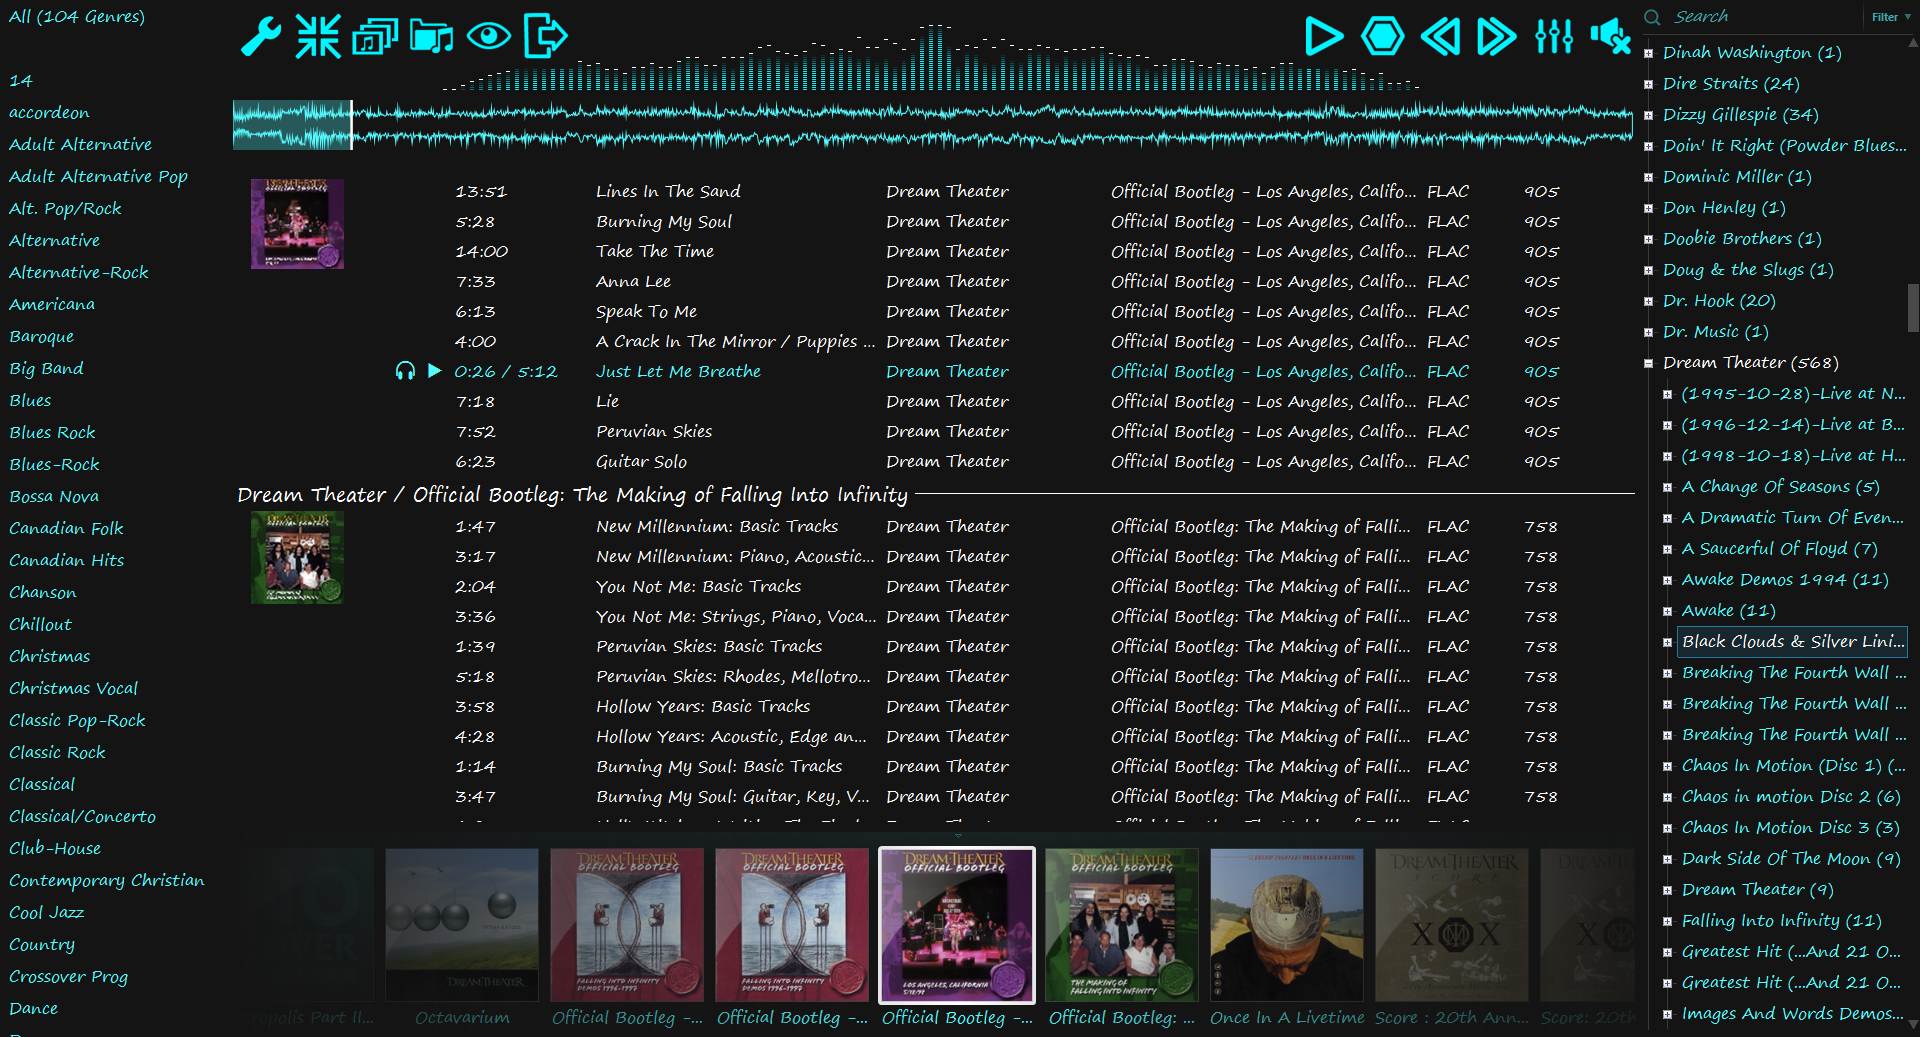Skip to the previous track
The image size is (1920, 1037).
[1440, 37]
